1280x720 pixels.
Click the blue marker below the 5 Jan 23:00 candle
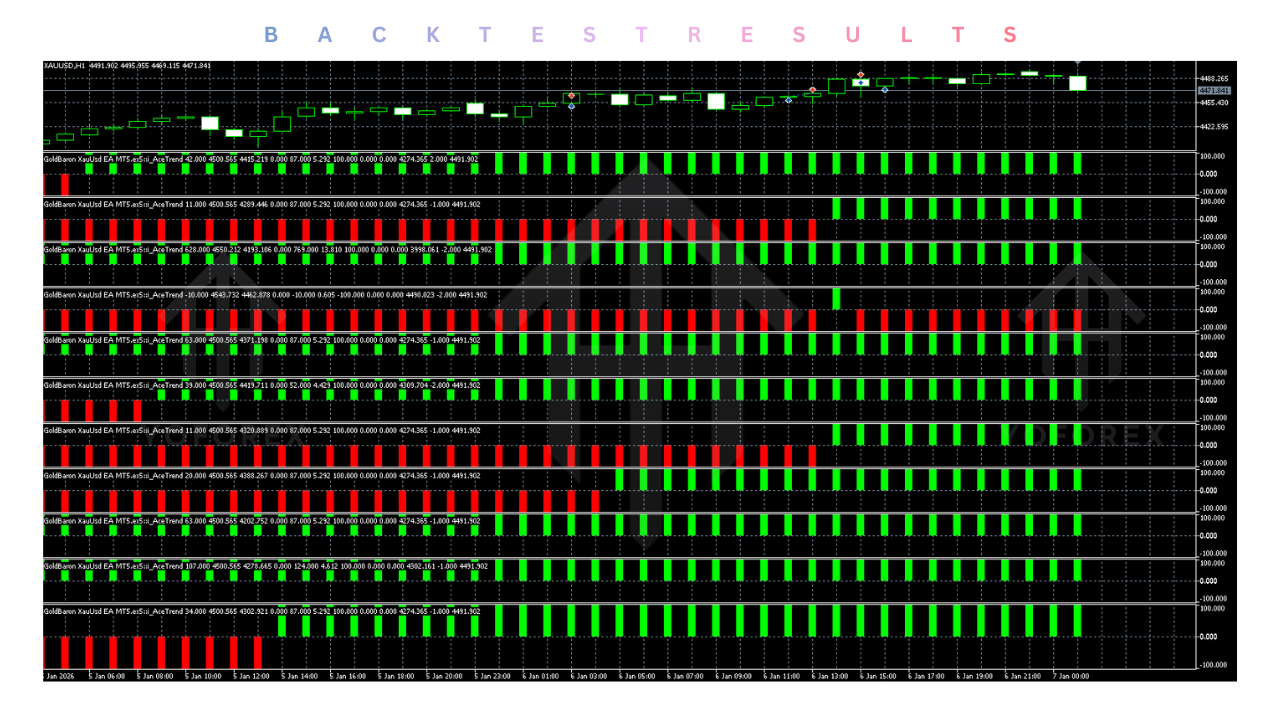572,106
